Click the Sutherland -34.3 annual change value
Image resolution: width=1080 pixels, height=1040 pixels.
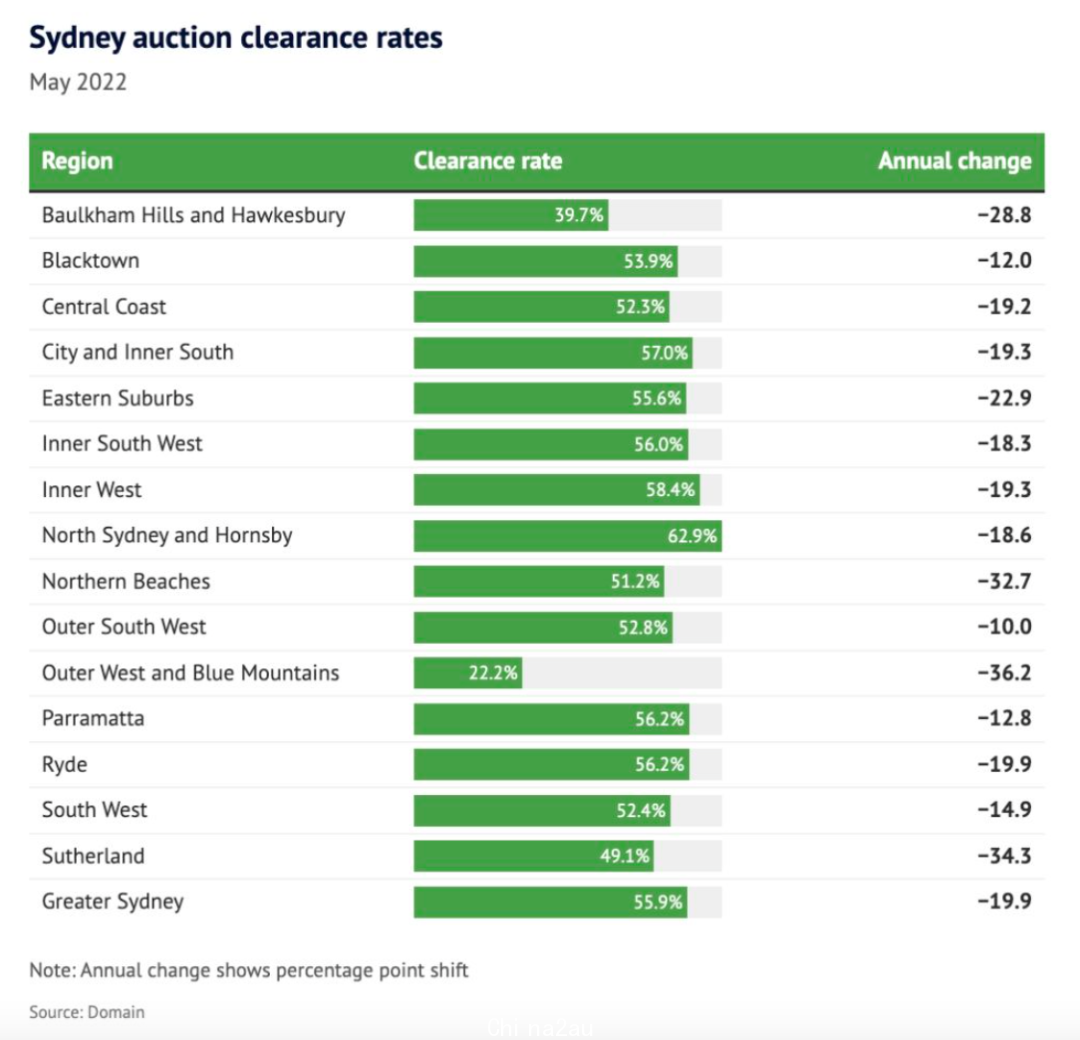coord(1004,856)
